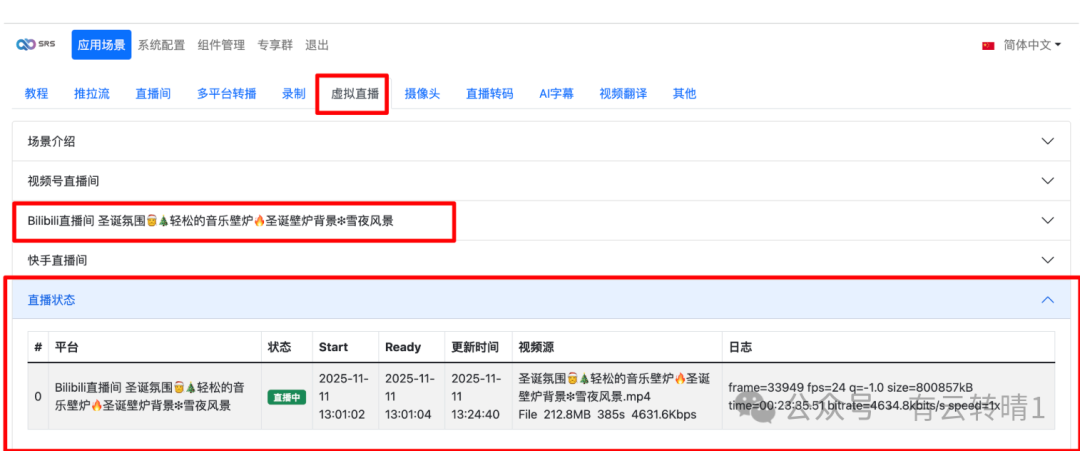This screenshot has width=1080, height=451.
Task: Switch to the 直播转码 tab
Action: [x=490, y=94]
